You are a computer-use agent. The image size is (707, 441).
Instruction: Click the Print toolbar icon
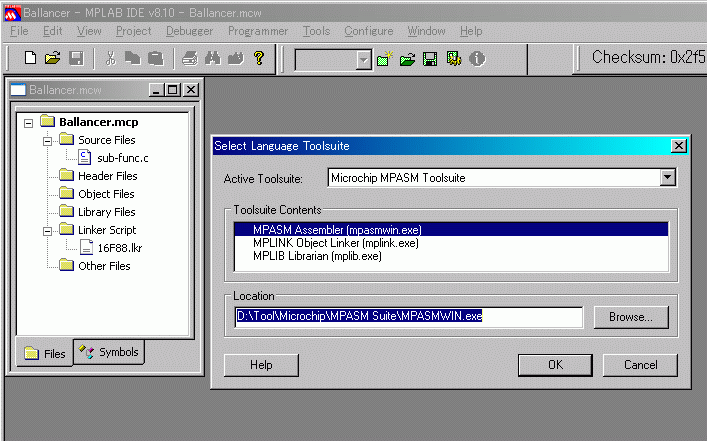[190, 58]
